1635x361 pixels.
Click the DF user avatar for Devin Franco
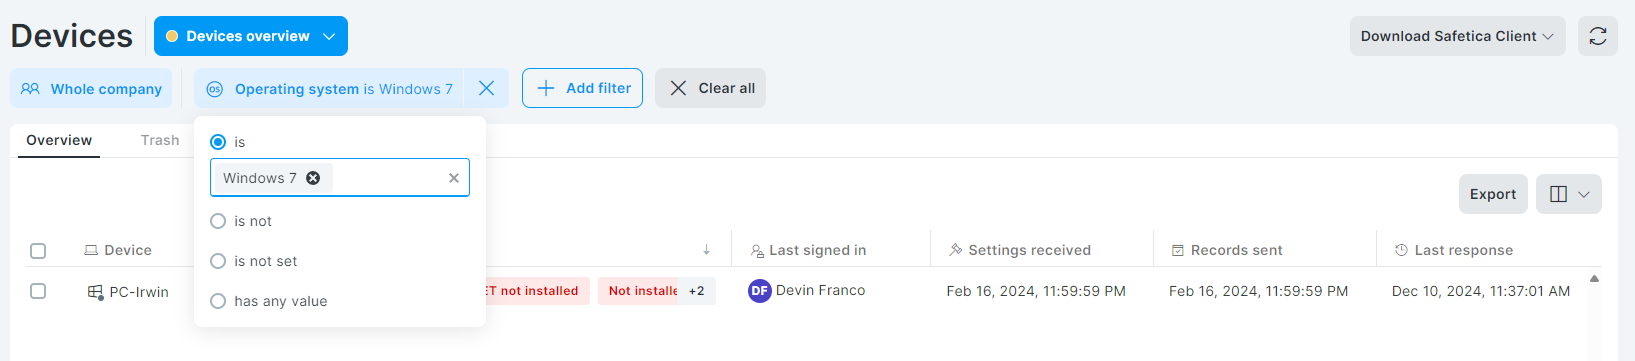point(759,291)
